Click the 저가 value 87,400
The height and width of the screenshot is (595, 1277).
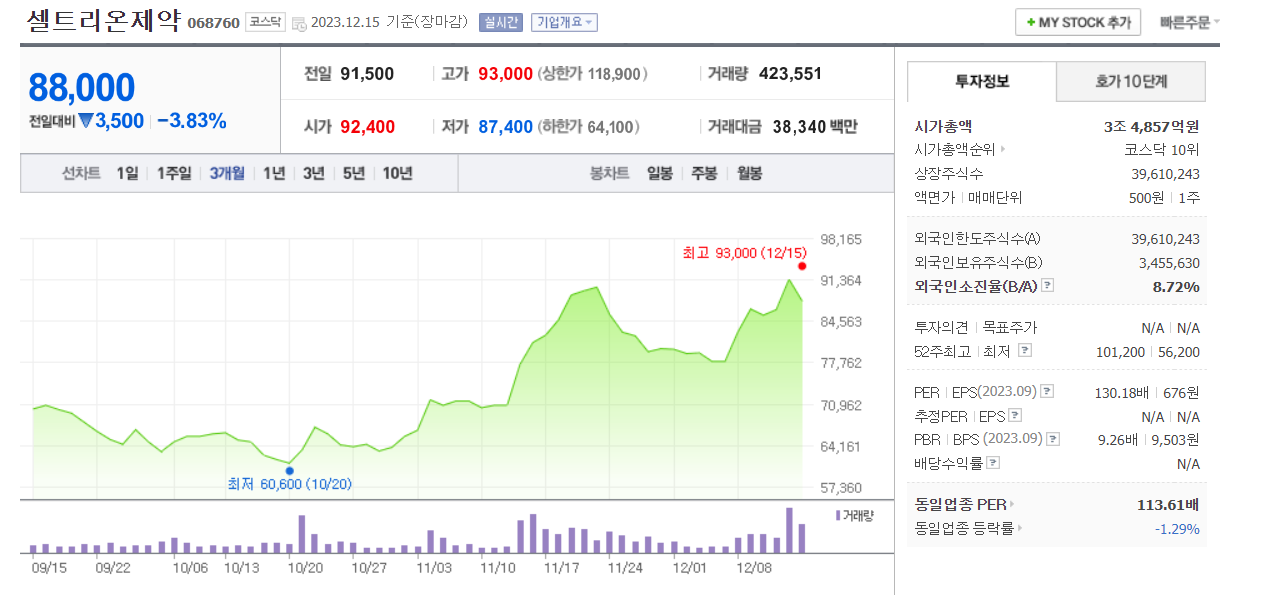click(505, 126)
